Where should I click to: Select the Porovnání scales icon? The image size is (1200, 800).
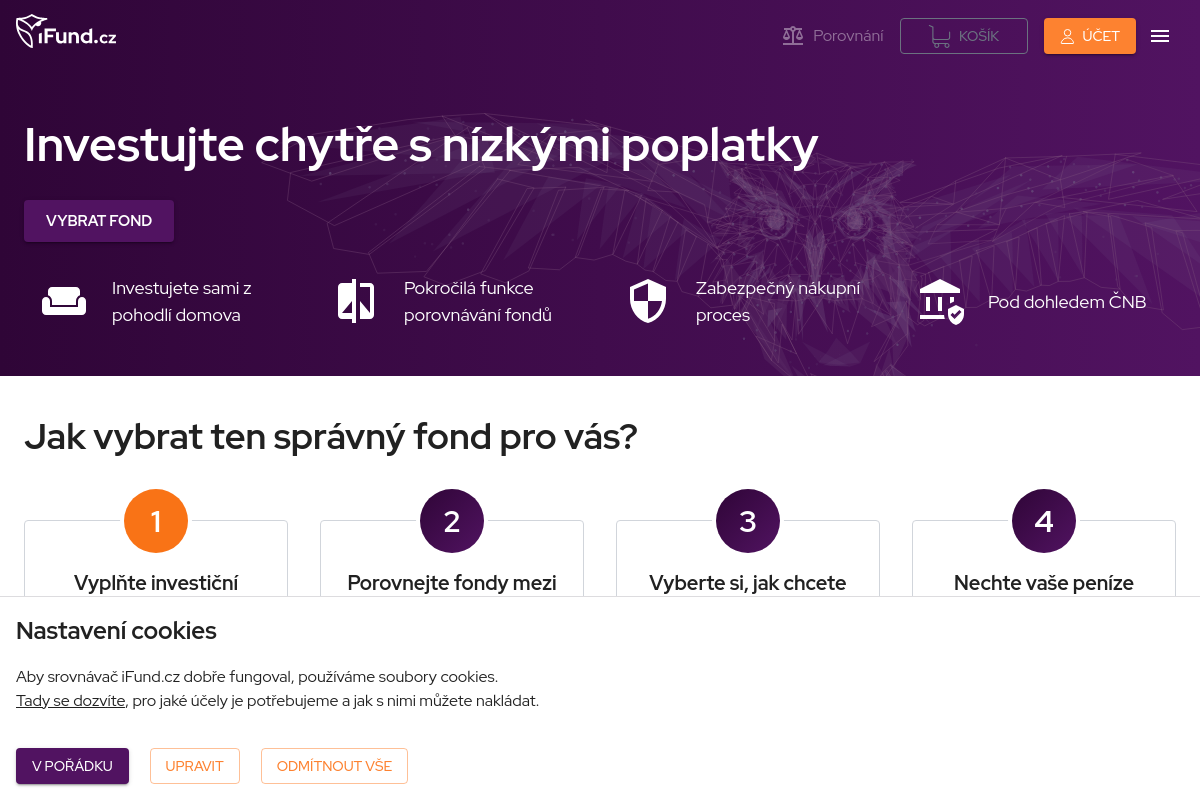click(x=792, y=35)
